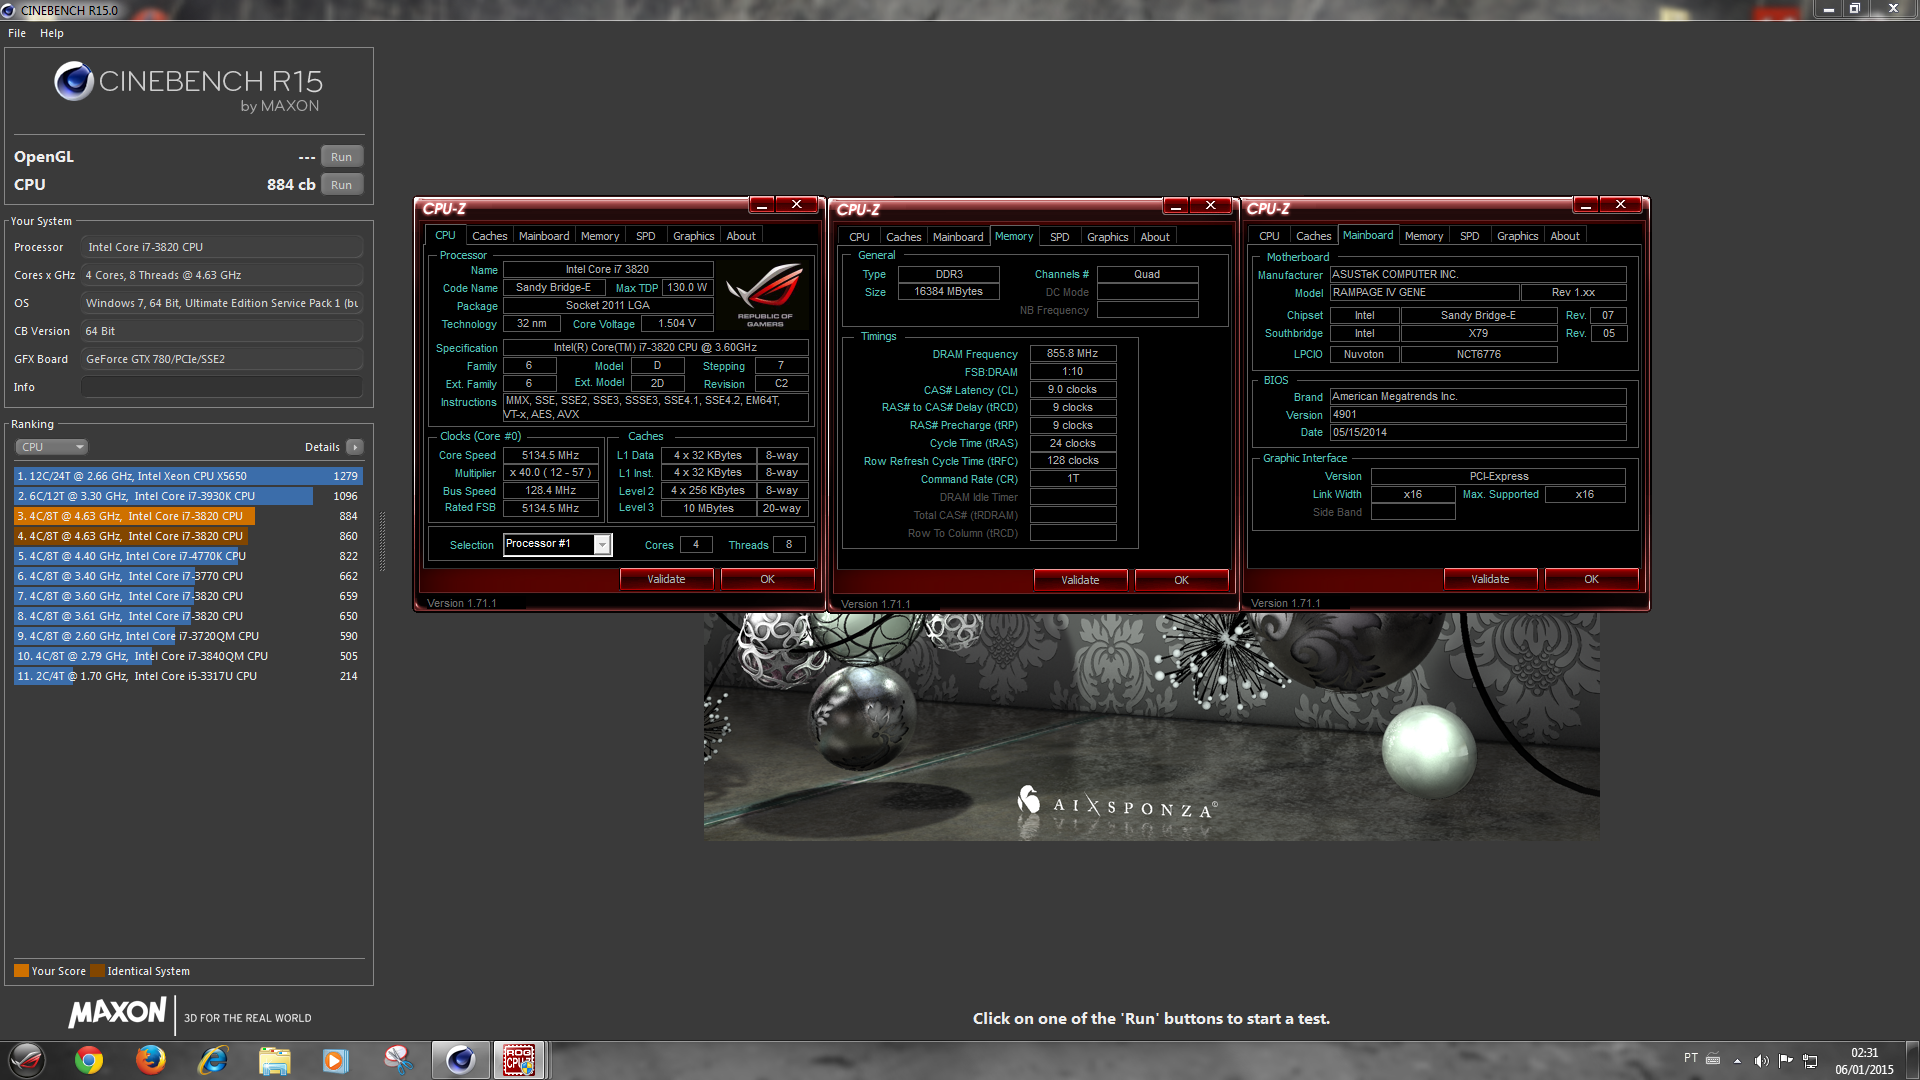Show hidden system tray icons
Screen dimensions: 1920x1080
(x=1737, y=1061)
